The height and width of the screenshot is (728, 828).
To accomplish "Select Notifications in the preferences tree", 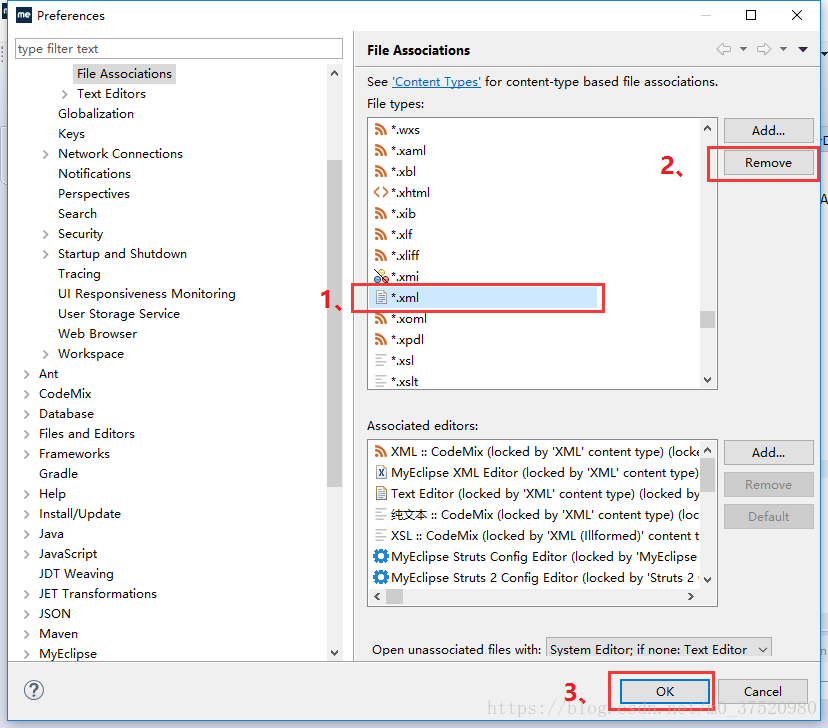I will 94,174.
